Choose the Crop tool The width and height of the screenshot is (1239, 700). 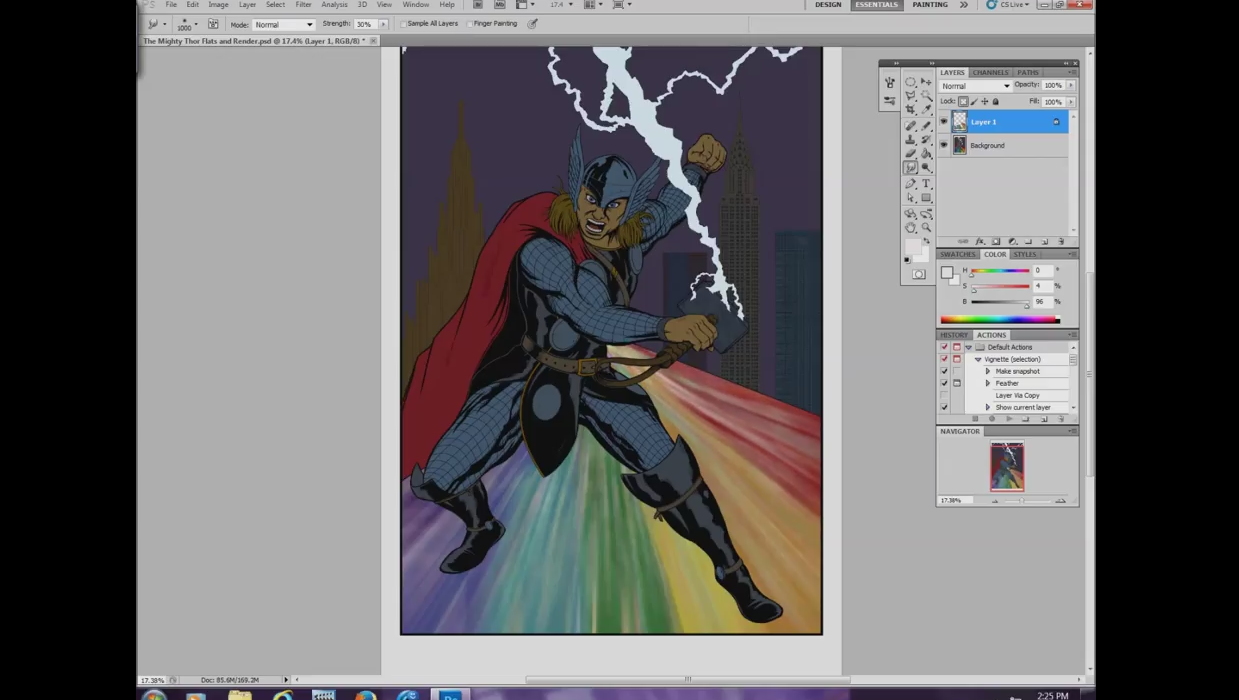point(910,110)
